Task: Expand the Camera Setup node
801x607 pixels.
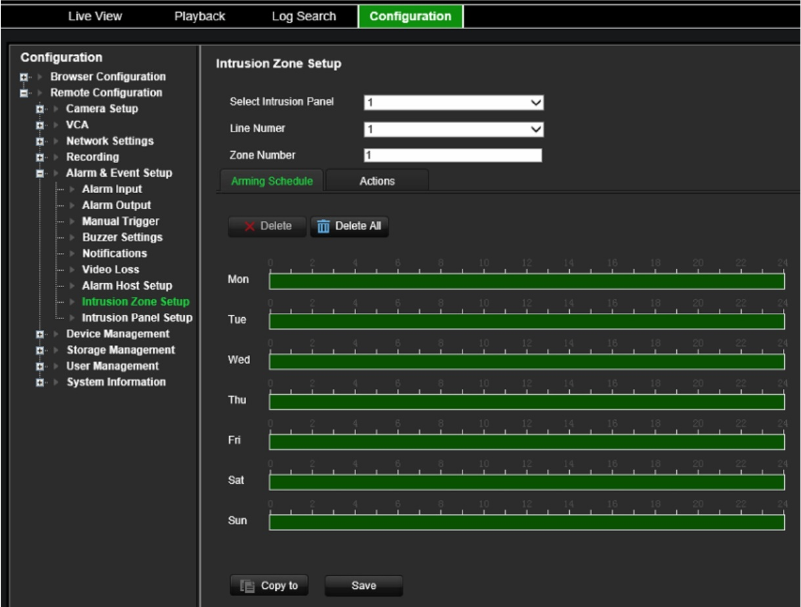Action: pyautogui.click(x=40, y=109)
